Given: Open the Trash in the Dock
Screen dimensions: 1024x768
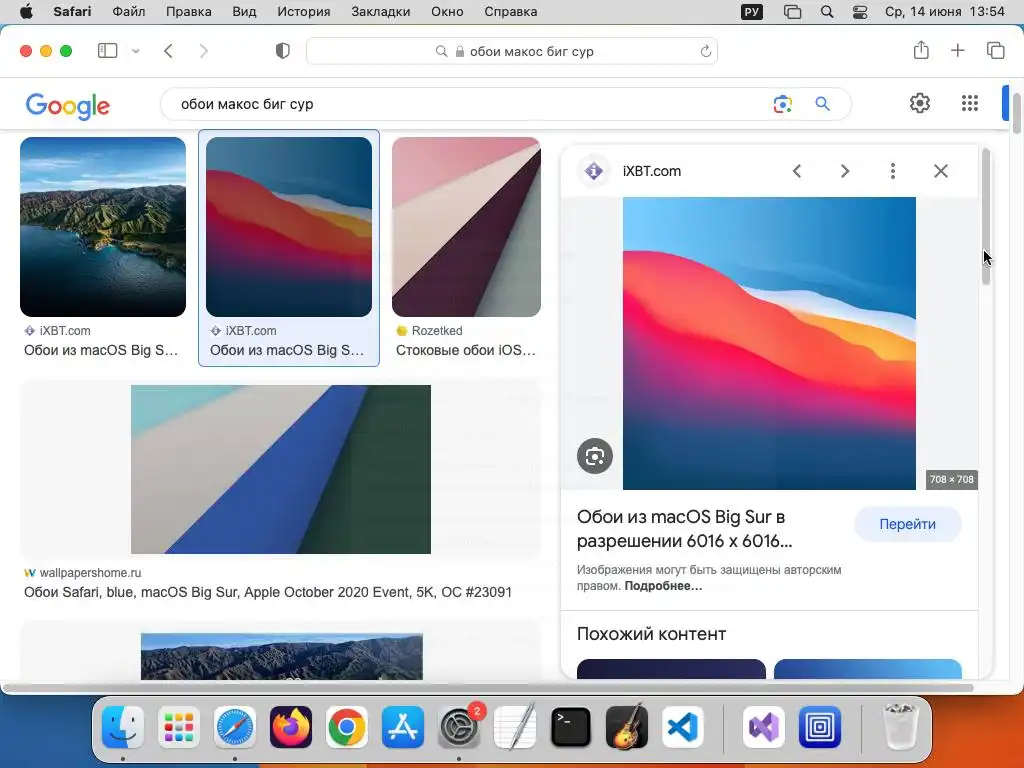Looking at the screenshot, I should (x=901, y=727).
